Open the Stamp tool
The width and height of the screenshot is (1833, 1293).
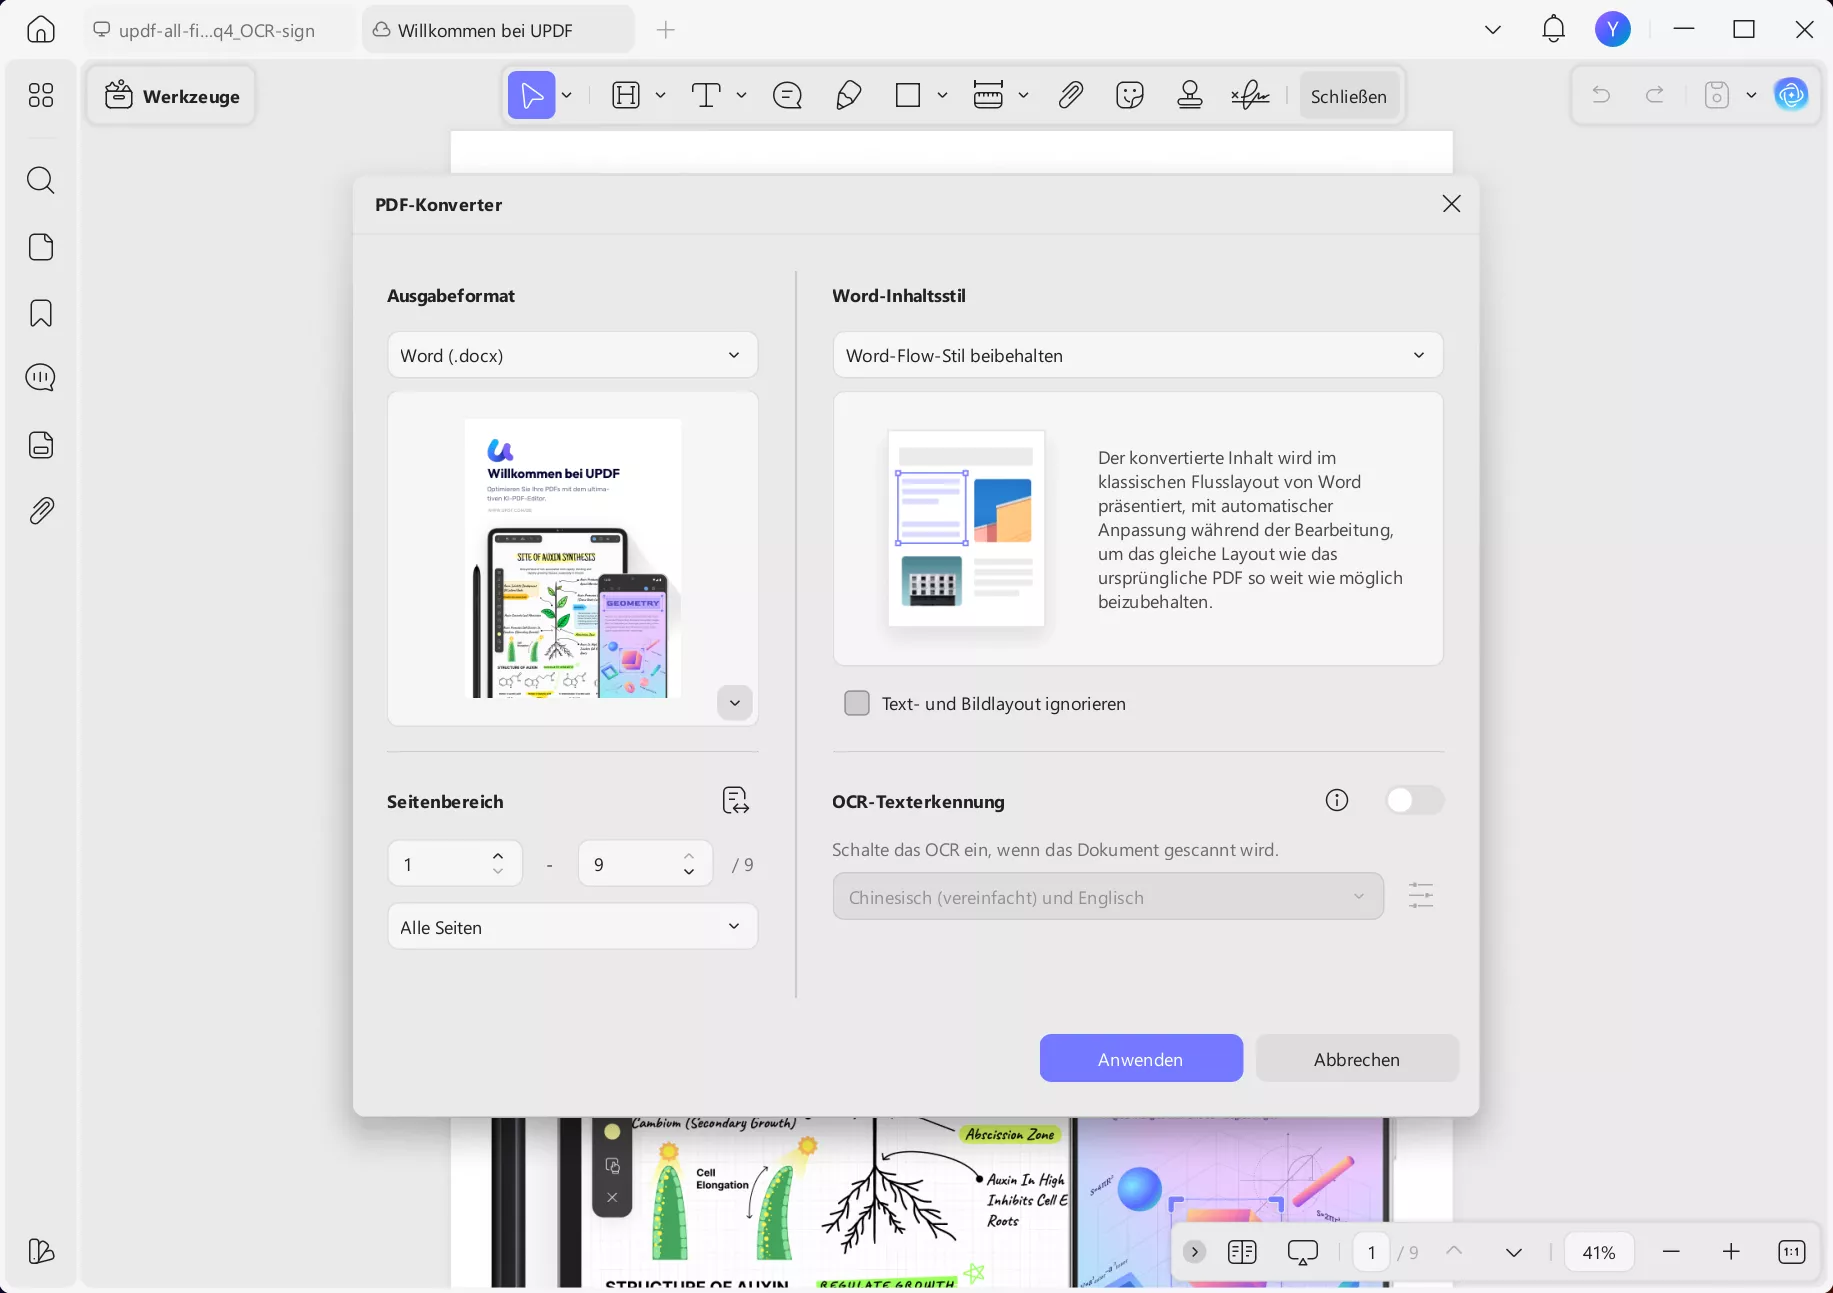point(1190,96)
